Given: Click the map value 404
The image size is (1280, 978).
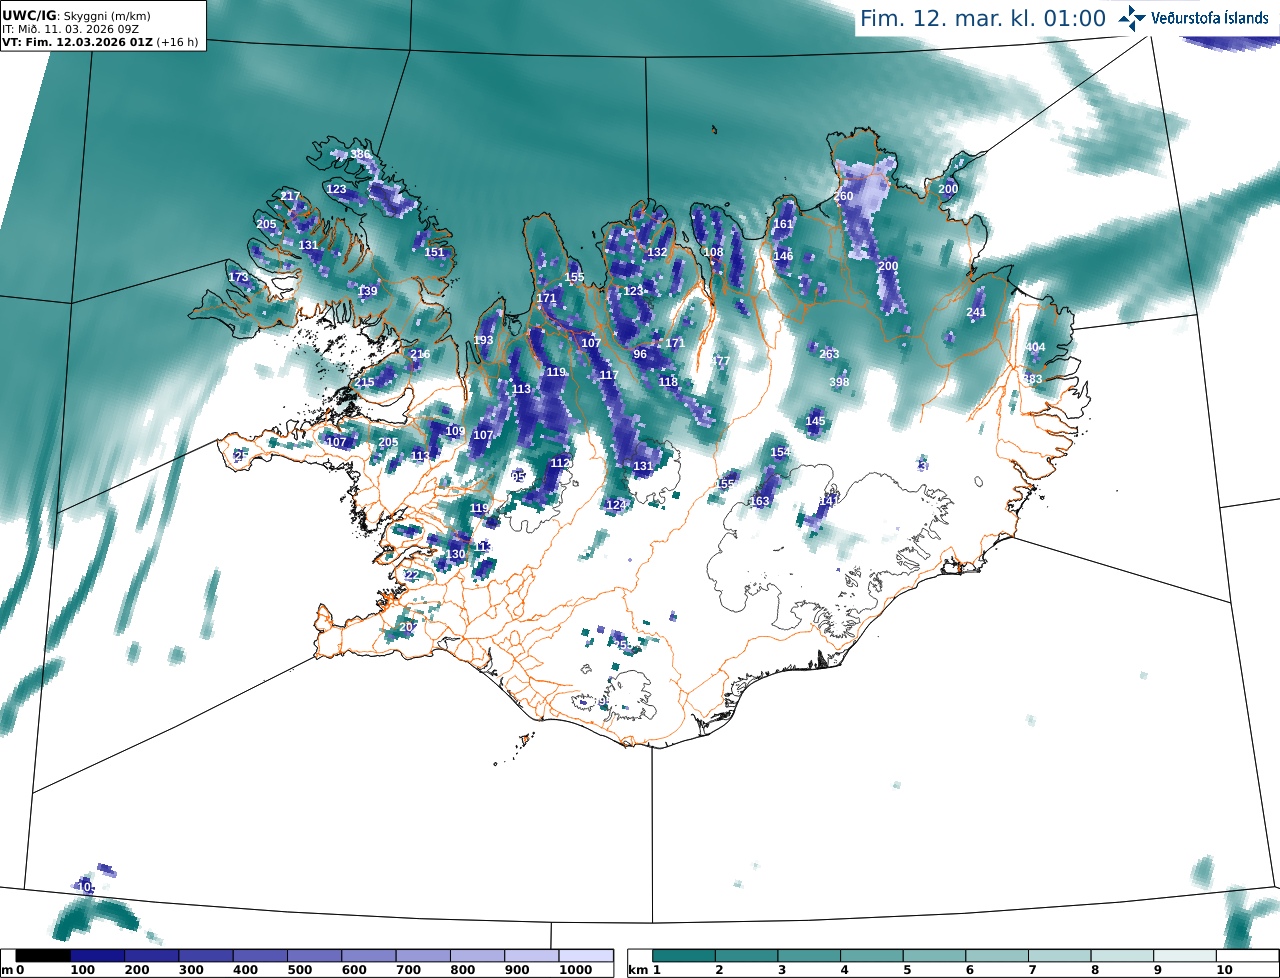Looking at the screenshot, I should pyautogui.click(x=1035, y=347).
